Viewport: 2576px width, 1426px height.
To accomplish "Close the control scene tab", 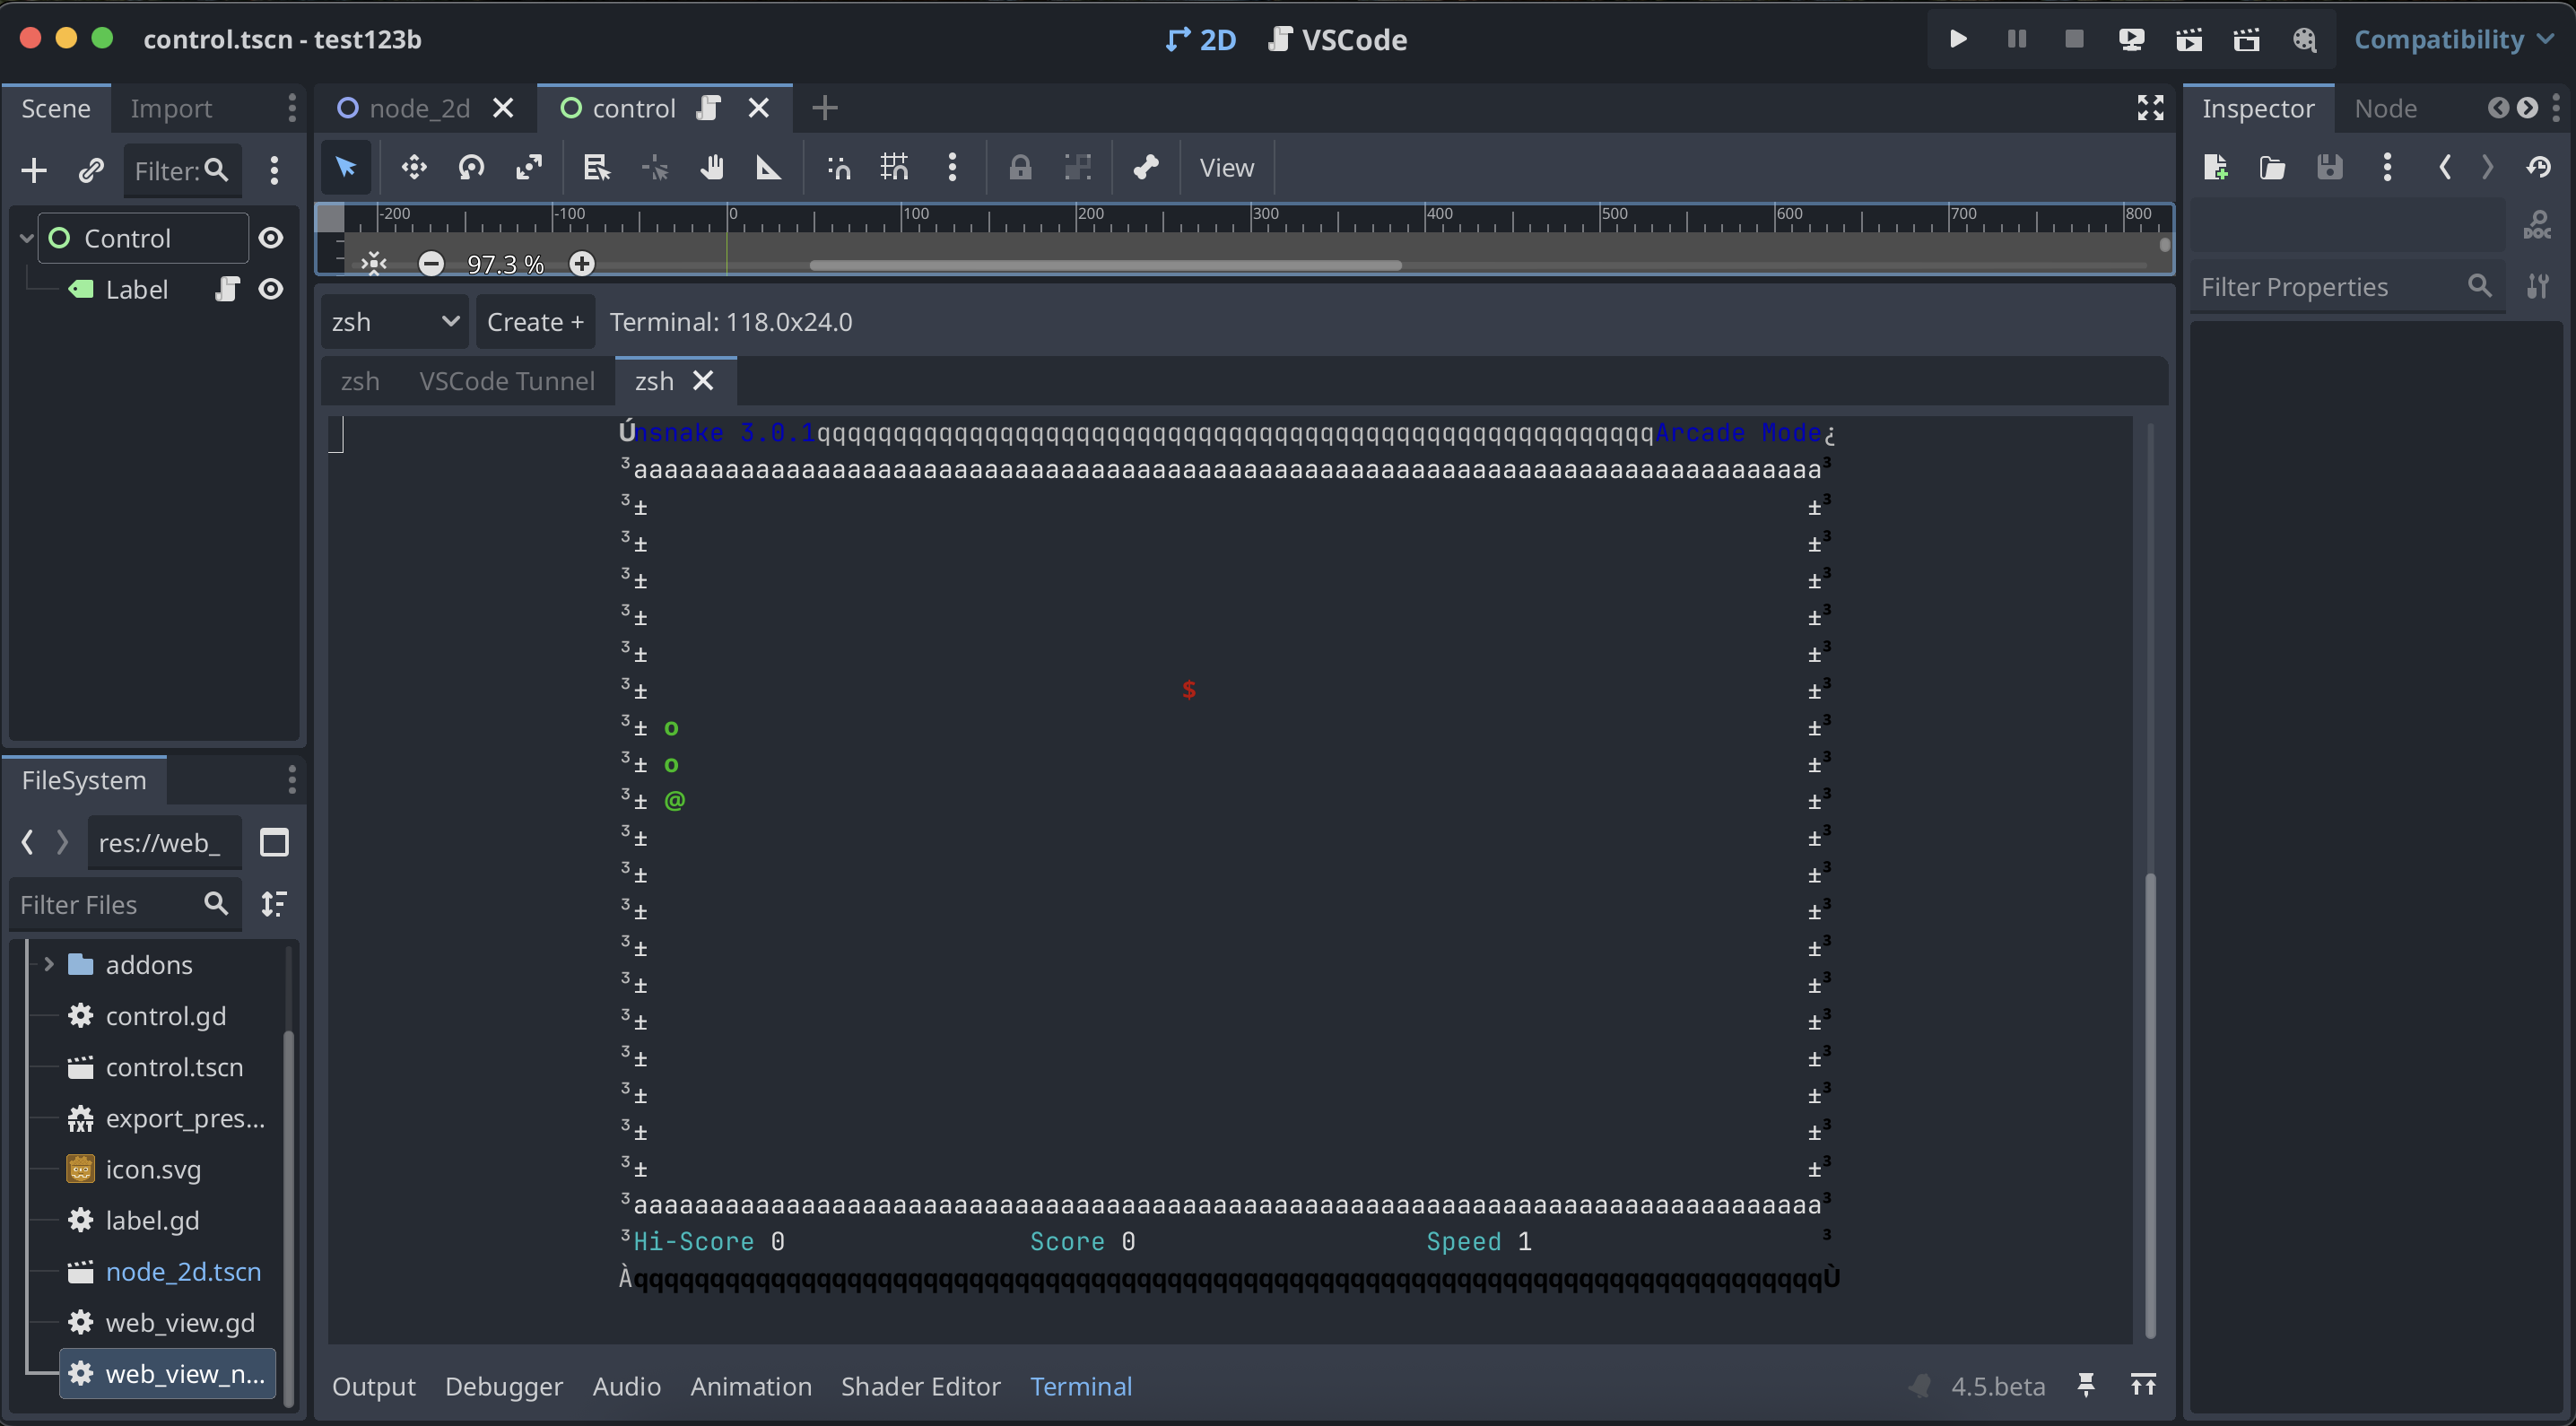I will [x=759, y=108].
